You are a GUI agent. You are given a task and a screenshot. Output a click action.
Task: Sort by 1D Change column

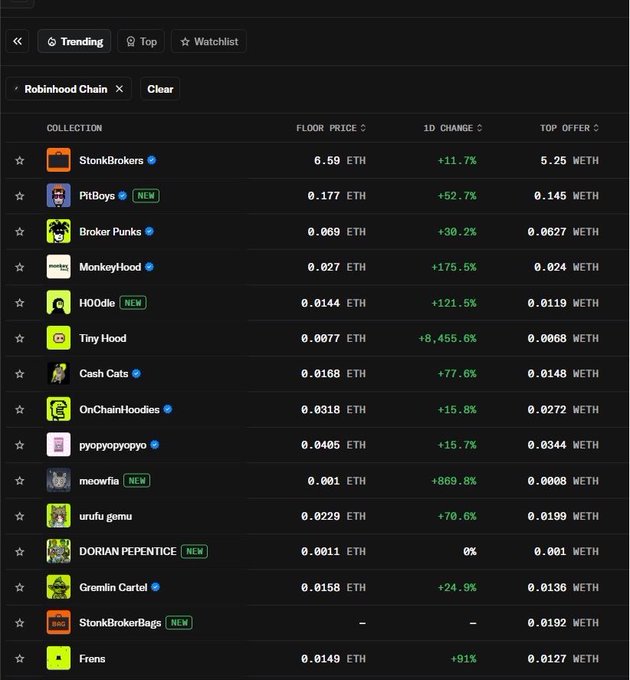pos(453,128)
